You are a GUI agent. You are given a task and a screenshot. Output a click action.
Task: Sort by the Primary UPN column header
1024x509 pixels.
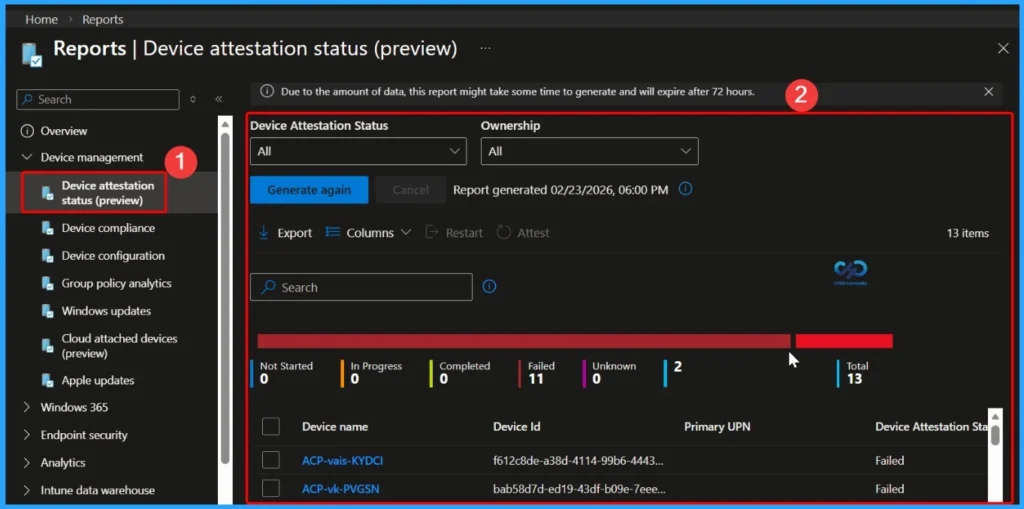[x=717, y=427]
